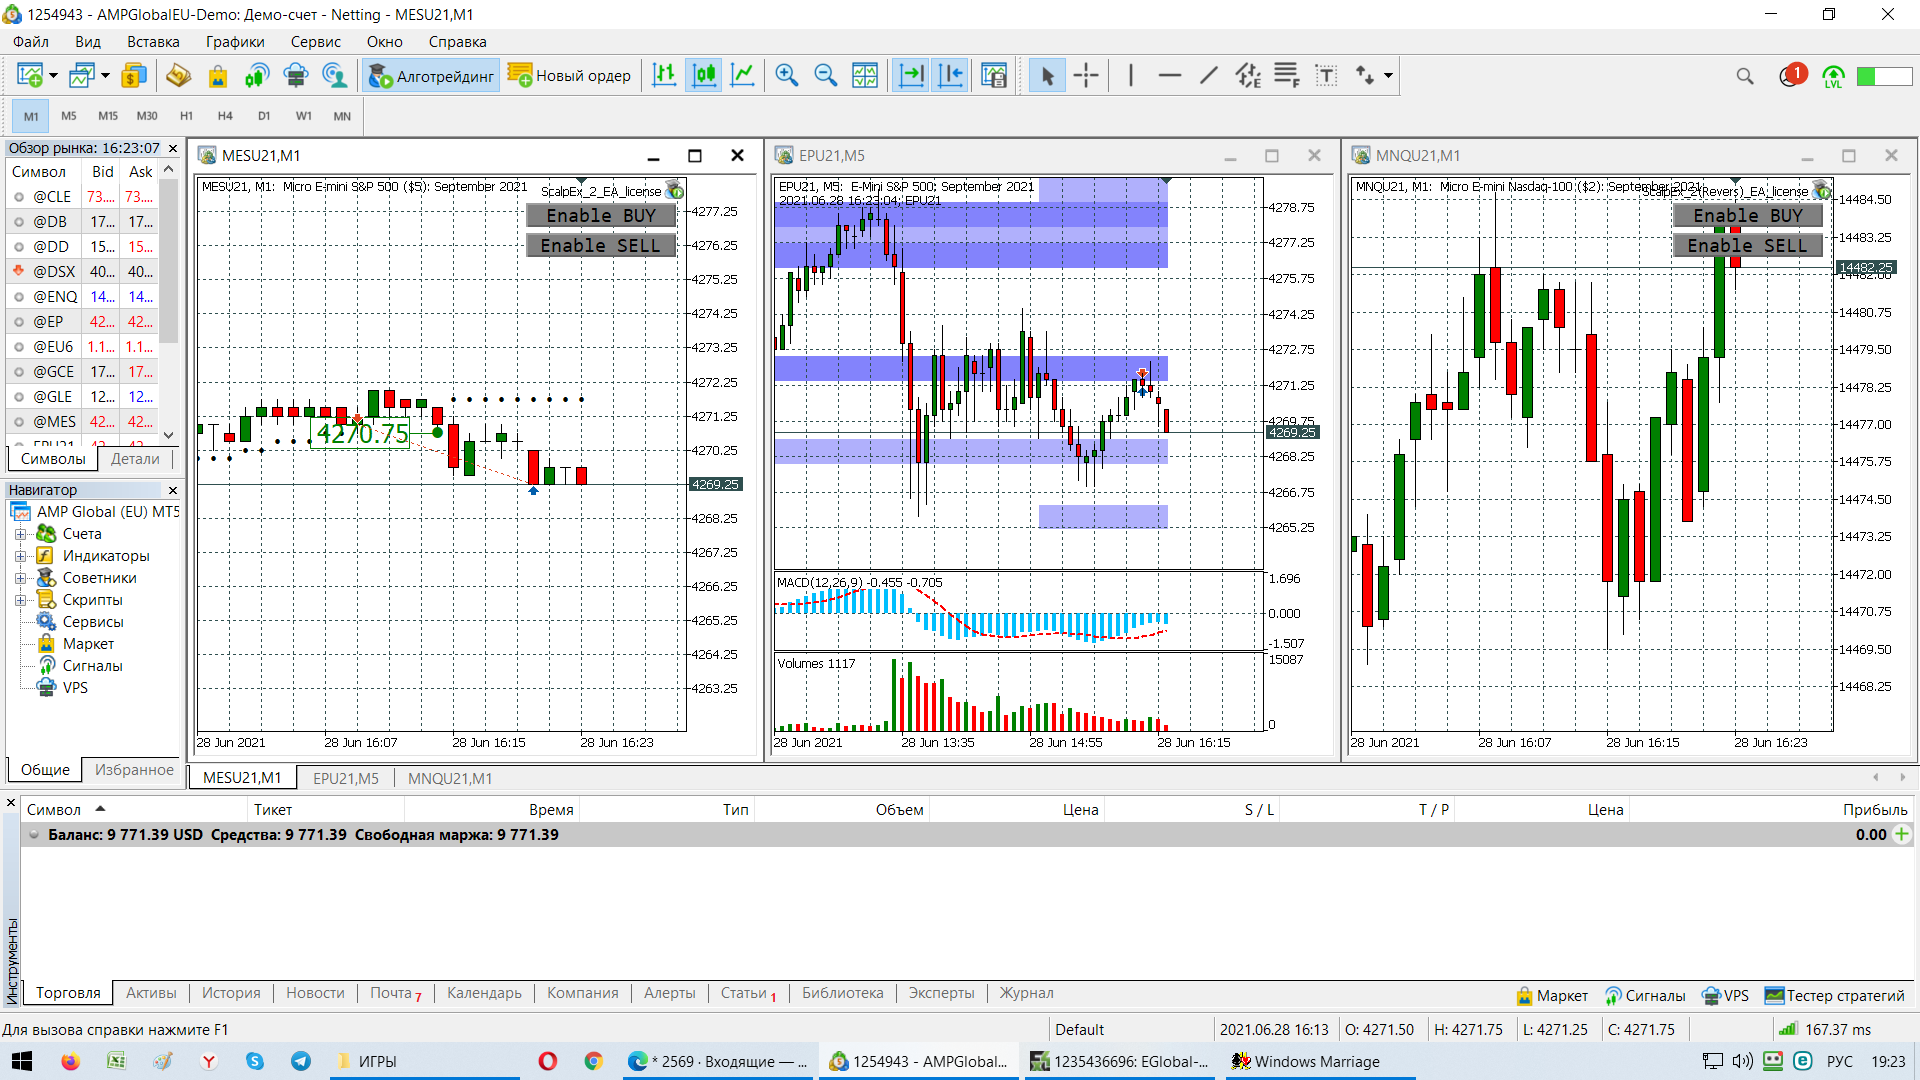Expand the Советники tree node
Image resolution: width=1920 pixels, height=1080 pixels.
[x=20, y=578]
